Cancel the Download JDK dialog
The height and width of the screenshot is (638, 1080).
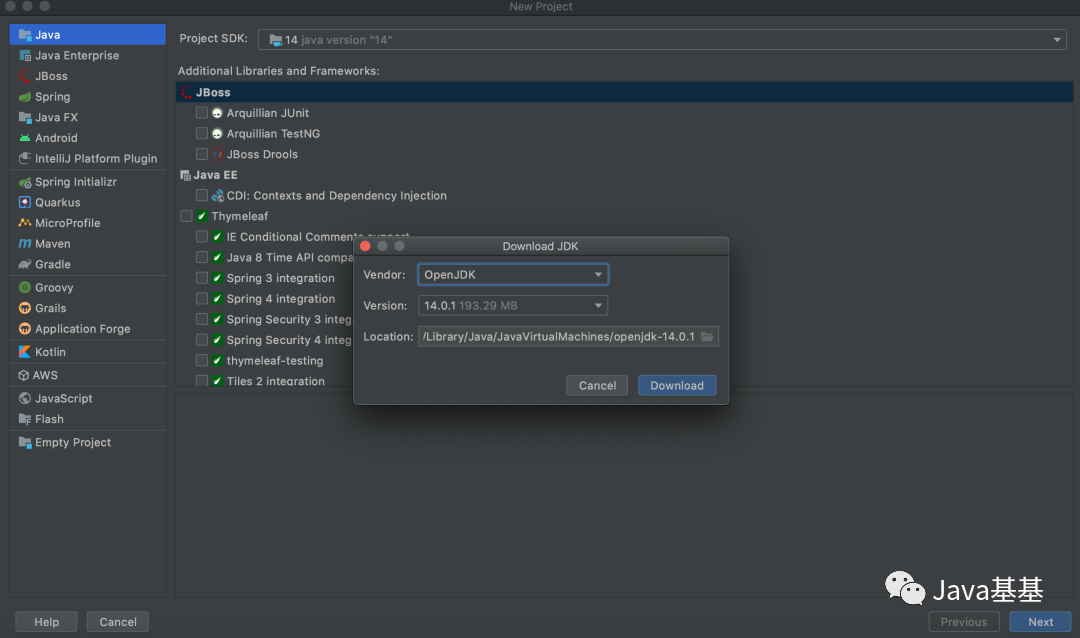point(597,385)
